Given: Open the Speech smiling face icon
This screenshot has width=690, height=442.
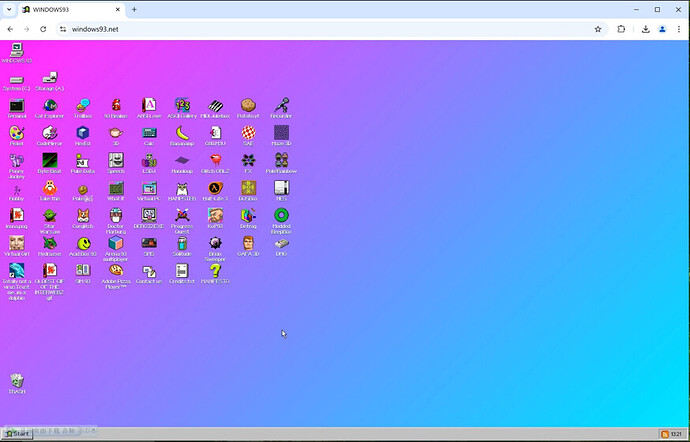Looking at the screenshot, I should (x=116, y=161).
